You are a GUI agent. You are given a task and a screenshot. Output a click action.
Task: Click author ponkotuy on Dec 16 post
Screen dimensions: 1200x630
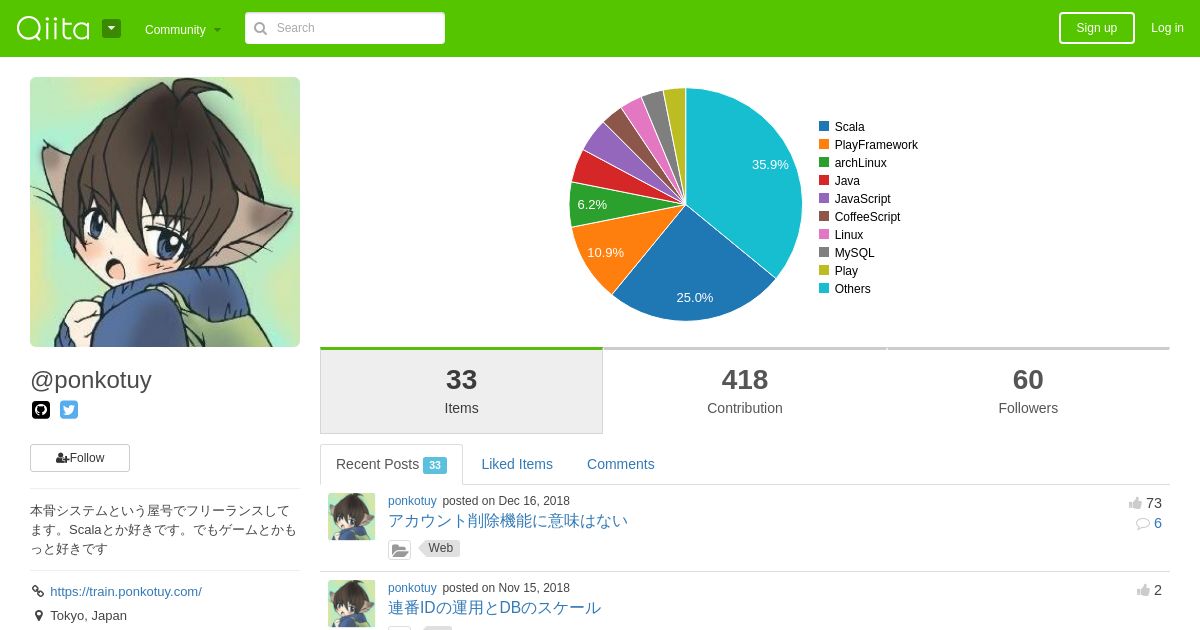[x=412, y=501]
